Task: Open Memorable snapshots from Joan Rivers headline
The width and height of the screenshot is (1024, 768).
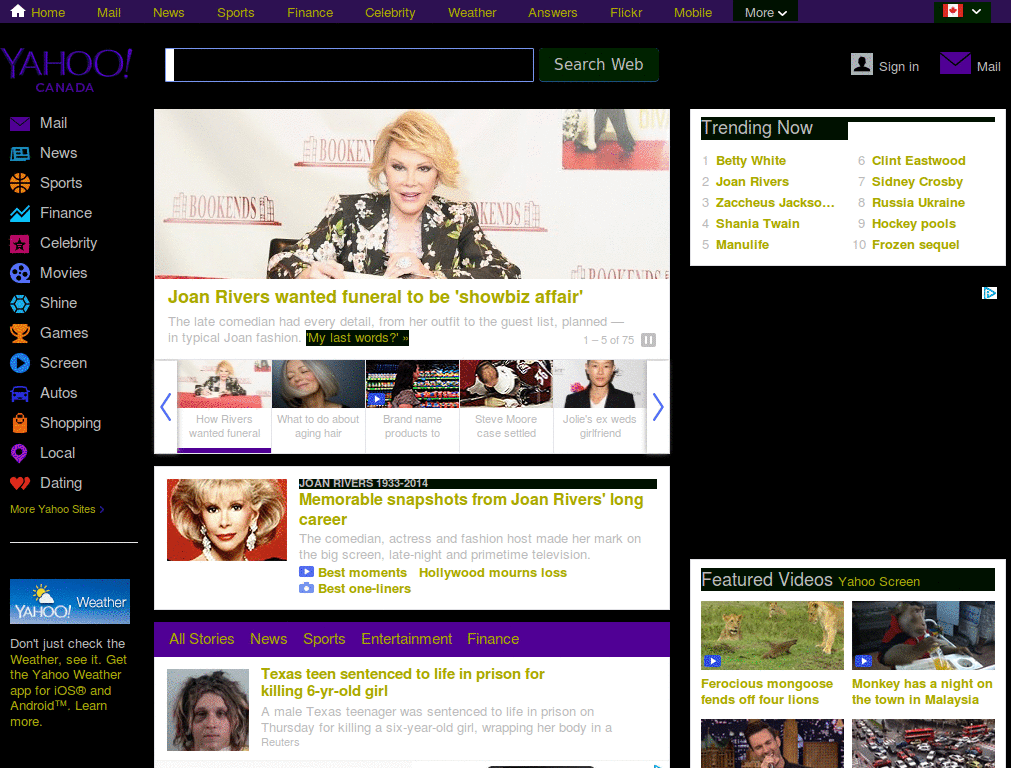Action: (x=471, y=509)
